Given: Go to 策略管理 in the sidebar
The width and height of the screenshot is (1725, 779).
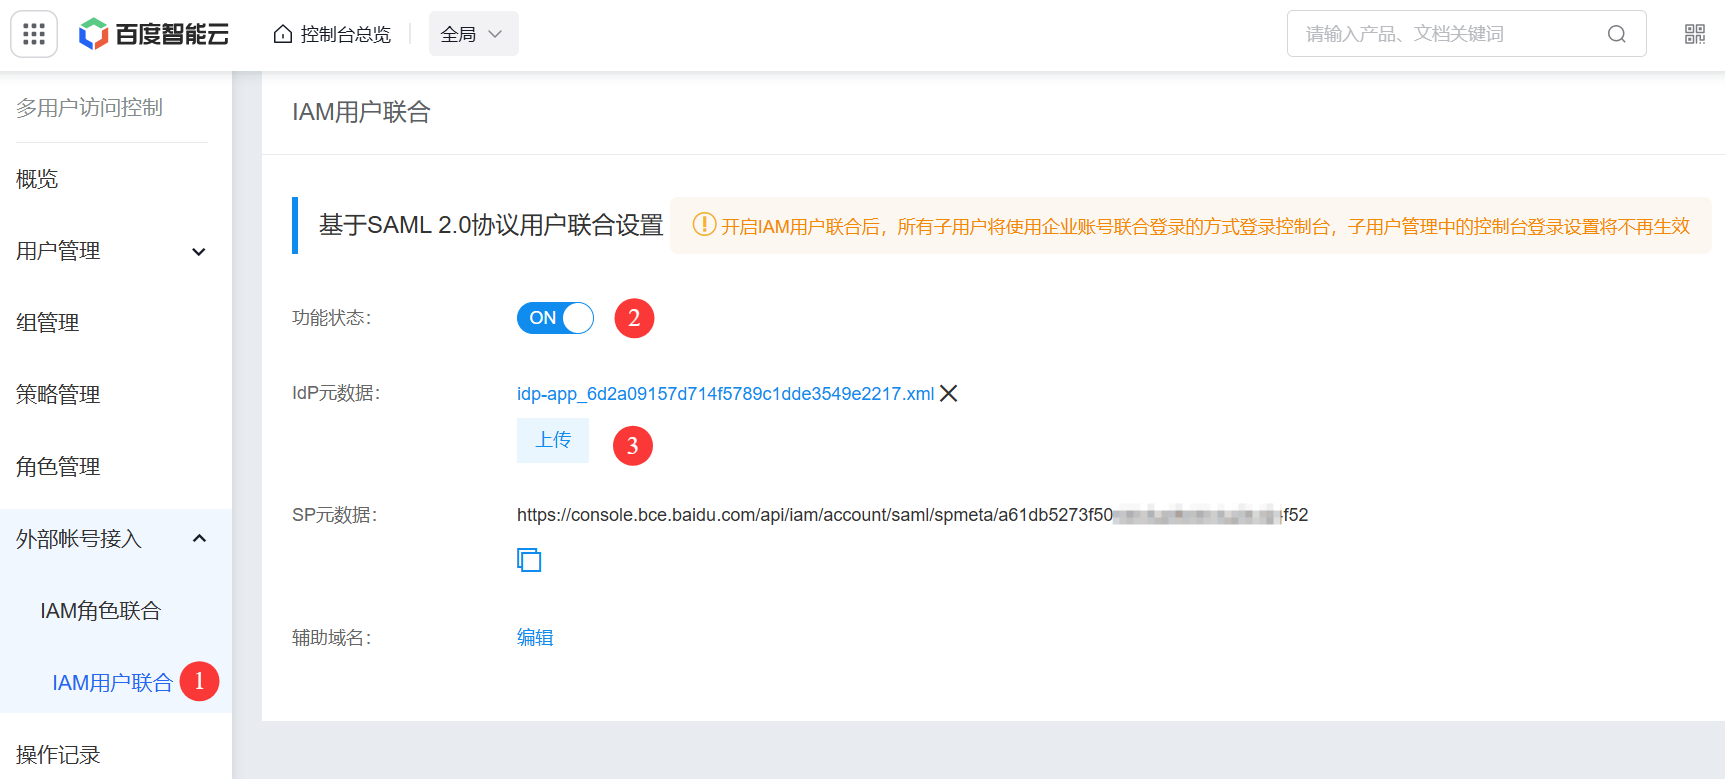Looking at the screenshot, I should coord(58,395).
